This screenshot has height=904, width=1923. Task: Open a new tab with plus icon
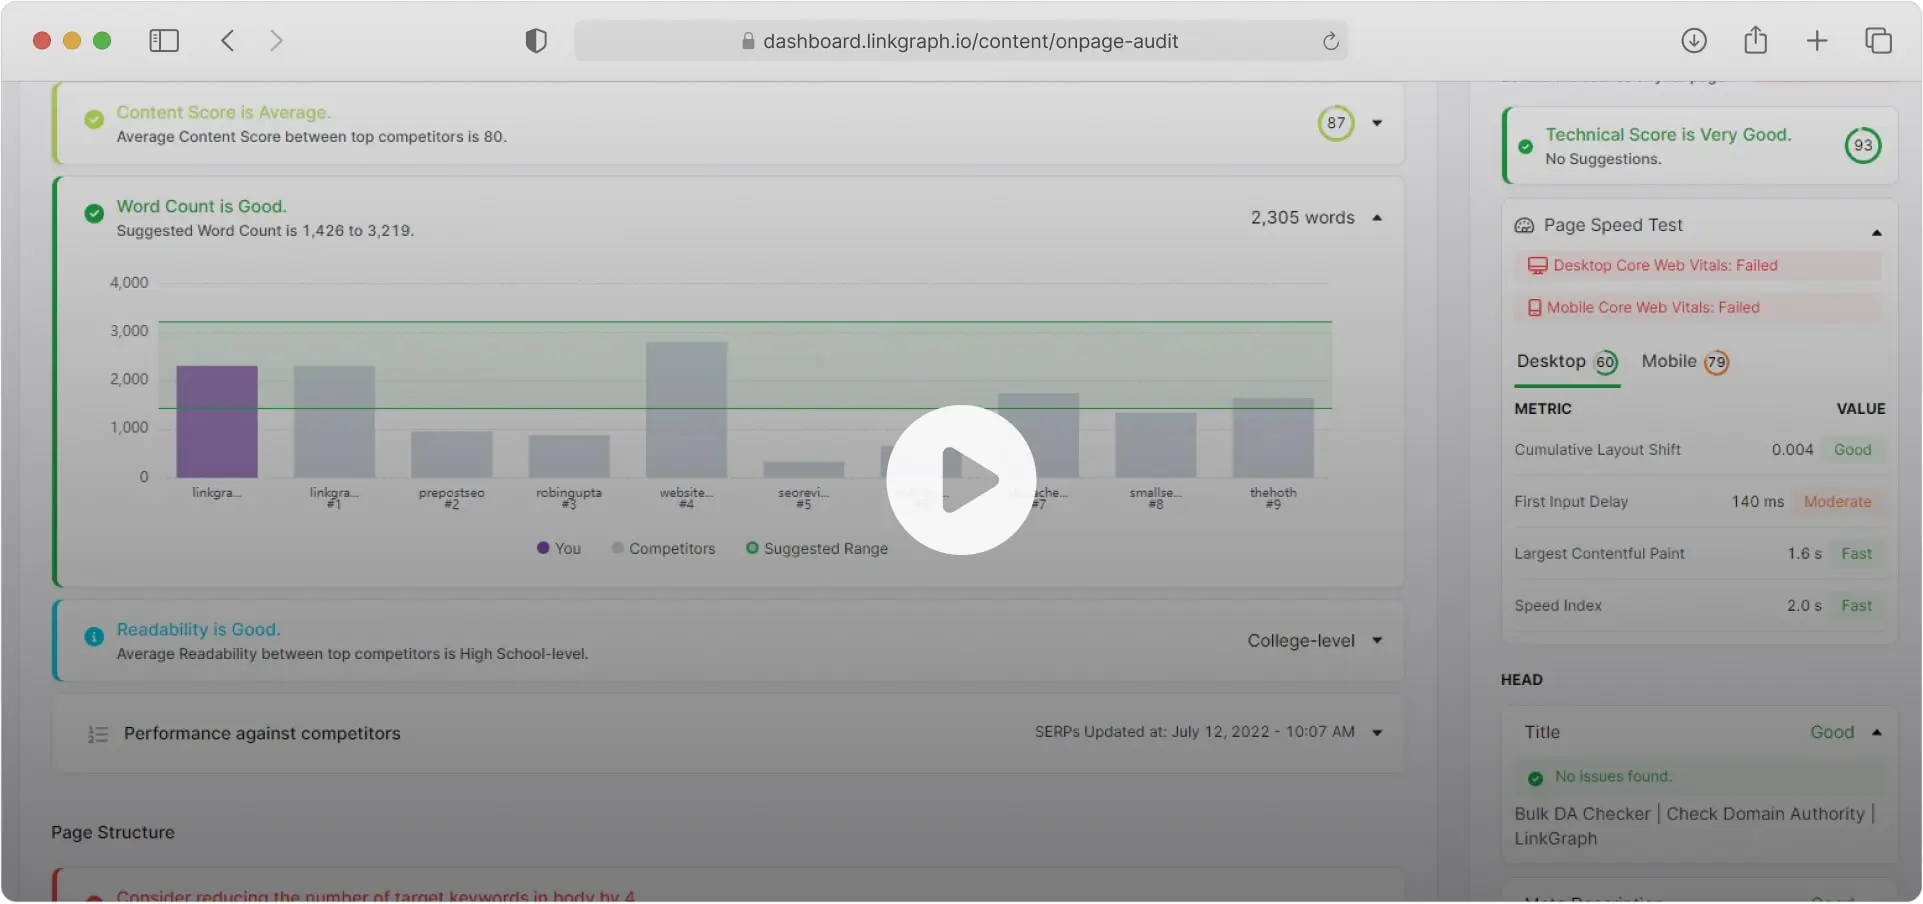point(1817,41)
